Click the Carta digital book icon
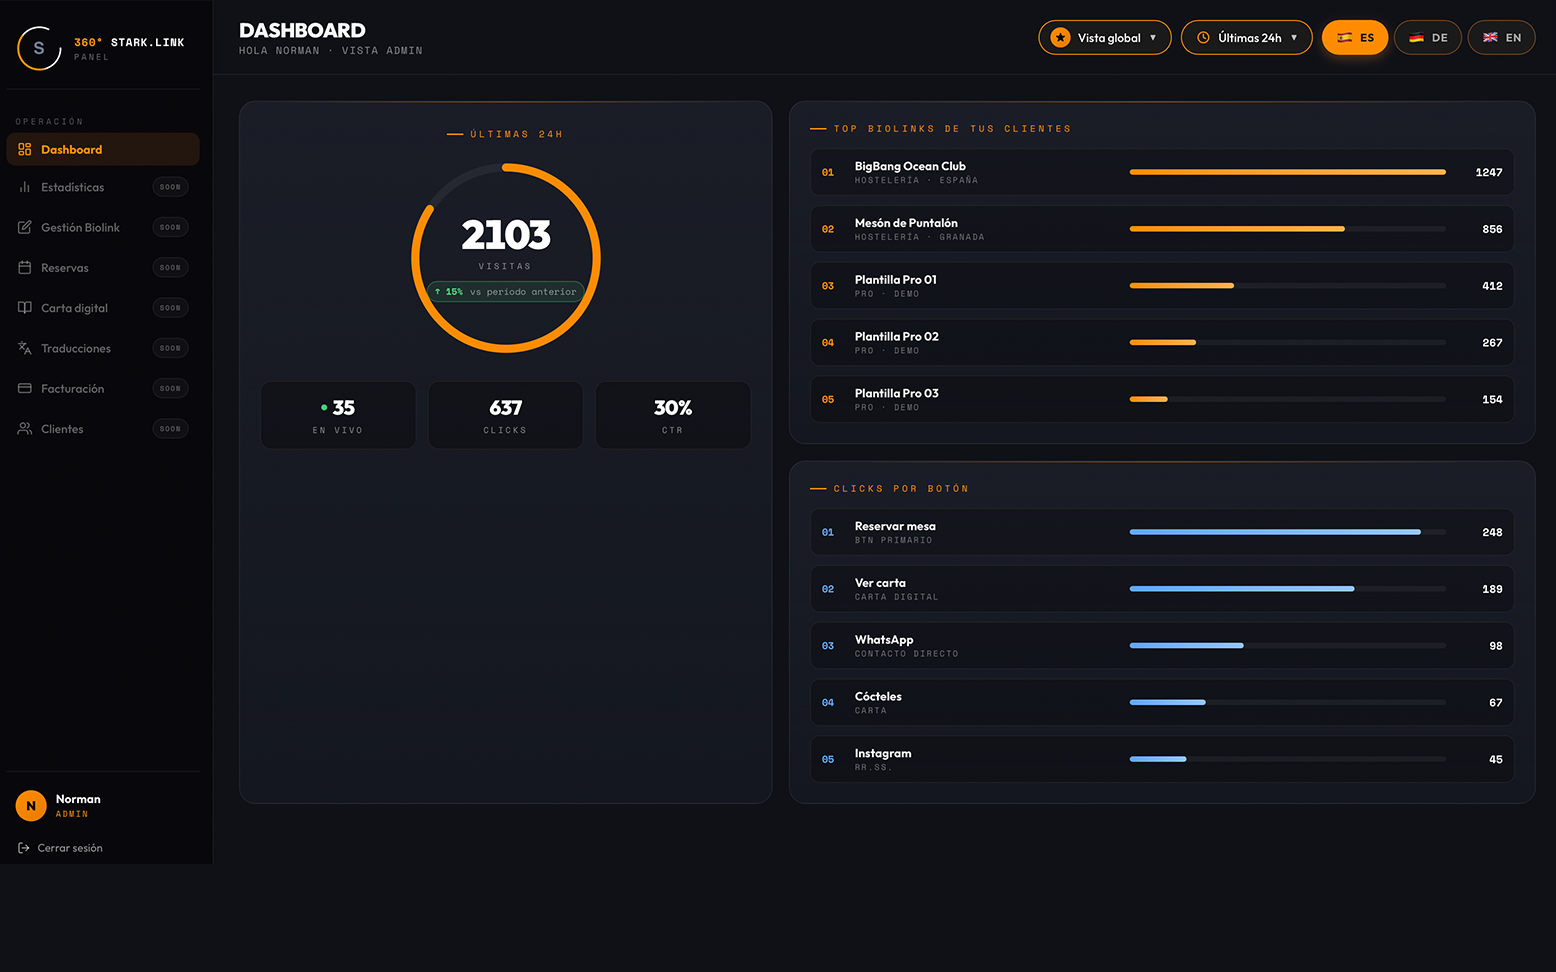The width and height of the screenshot is (1556, 972). pyautogui.click(x=25, y=308)
